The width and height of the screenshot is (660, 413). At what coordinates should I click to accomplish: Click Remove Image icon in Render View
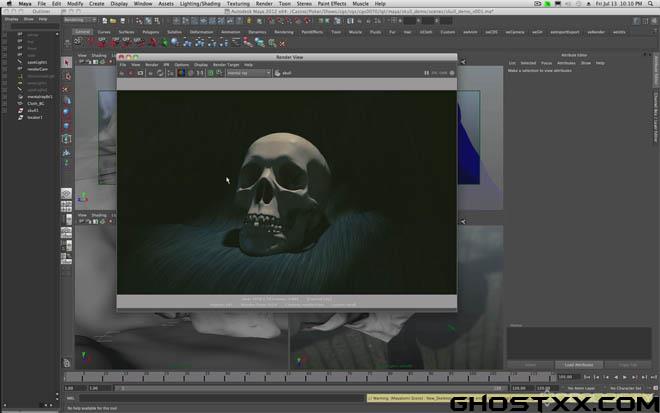219,73
